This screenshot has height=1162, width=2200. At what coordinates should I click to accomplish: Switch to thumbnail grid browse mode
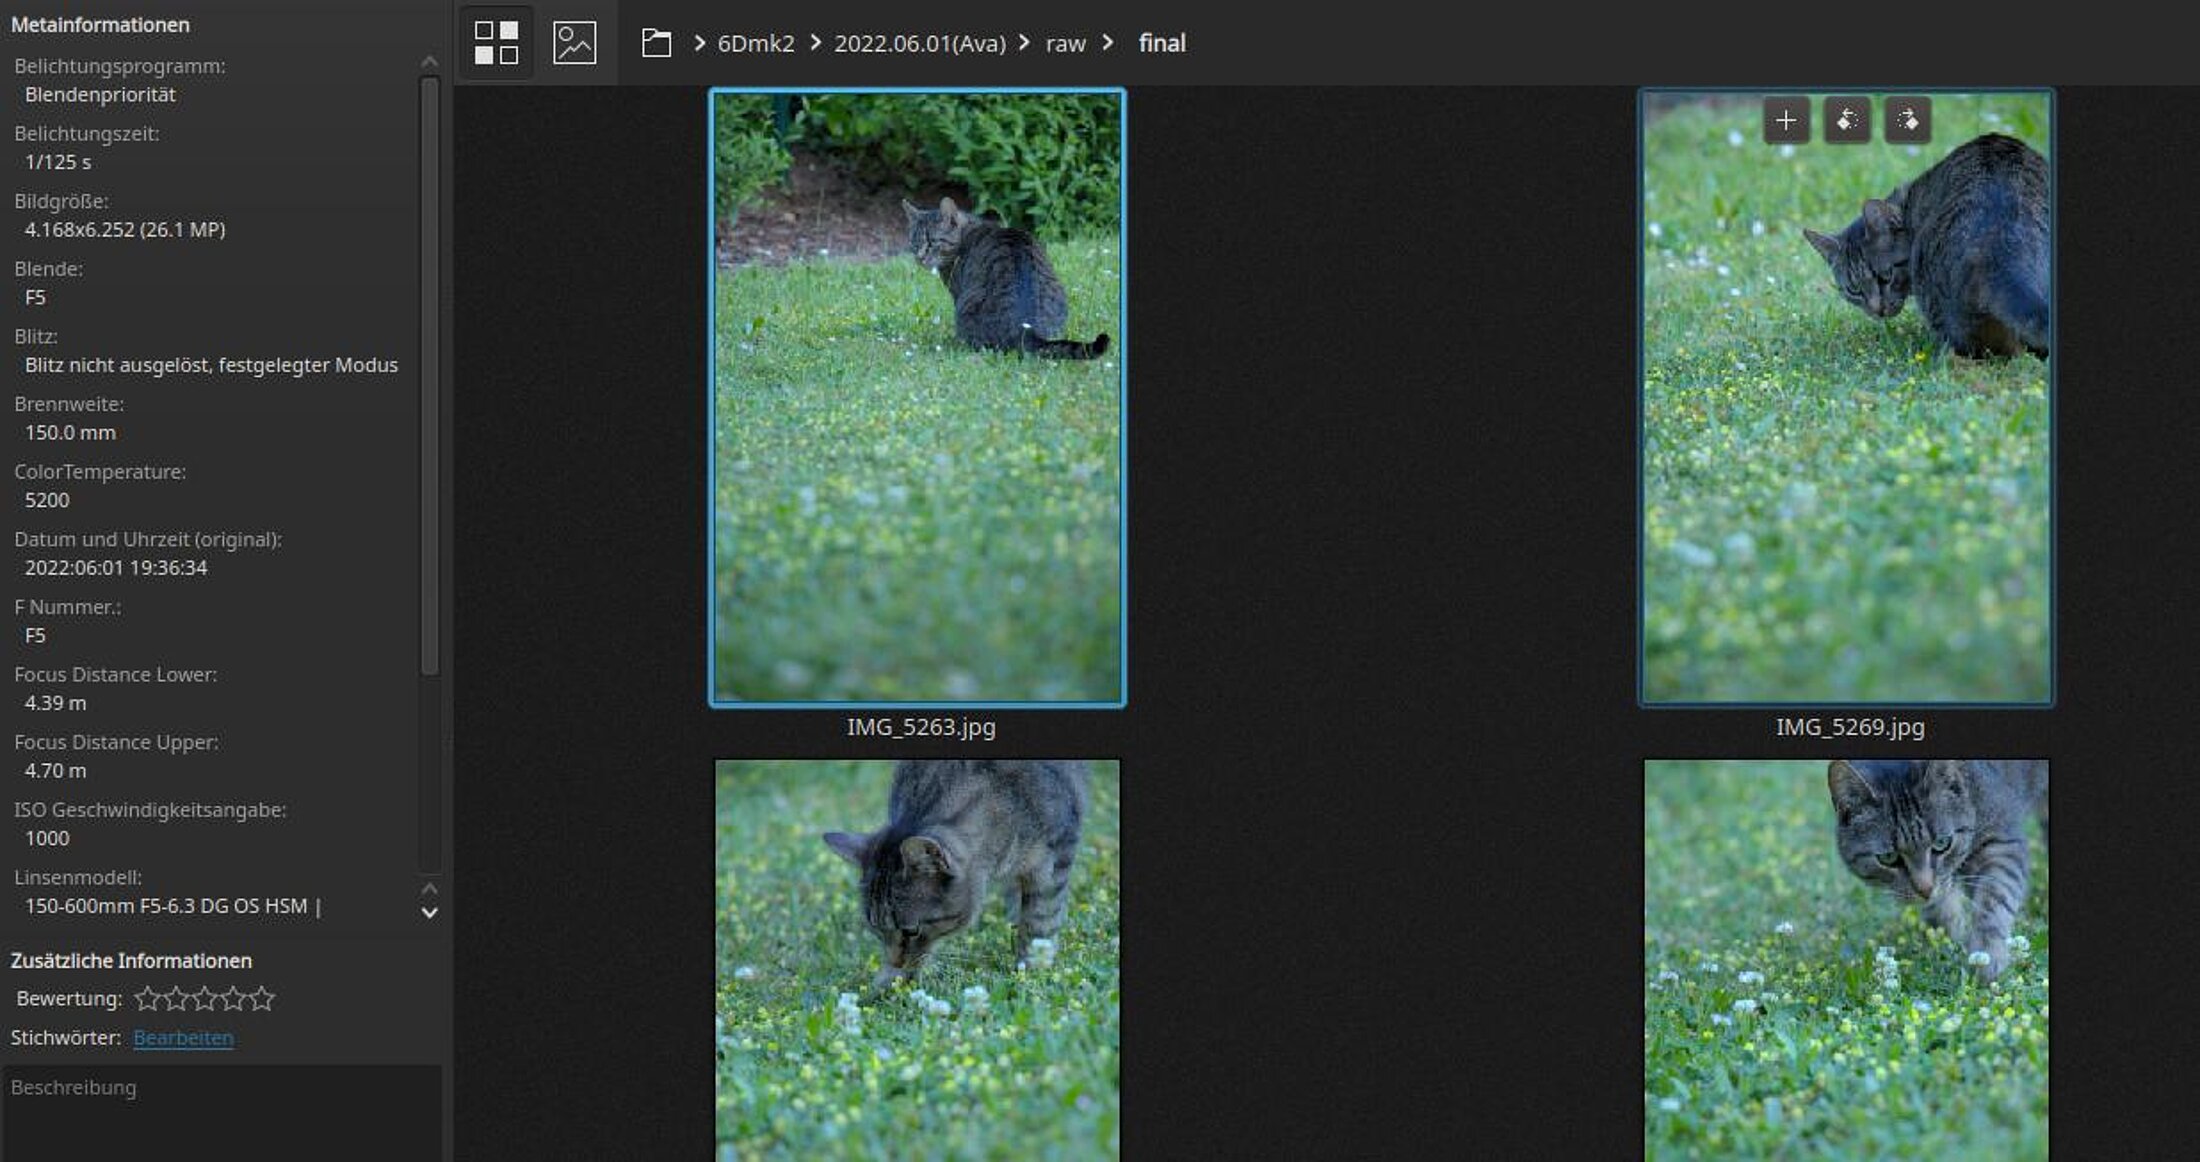coord(496,43)
